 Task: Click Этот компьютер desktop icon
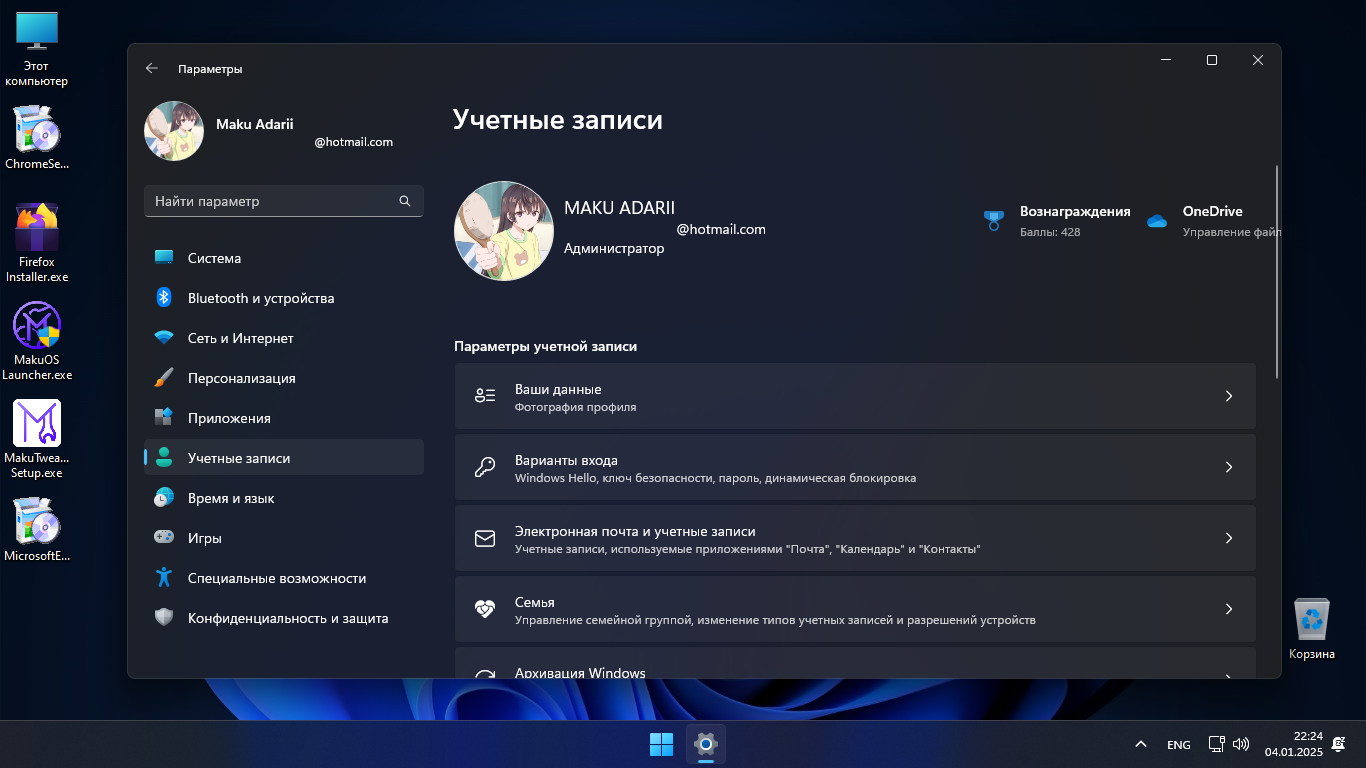coord(37,49)
